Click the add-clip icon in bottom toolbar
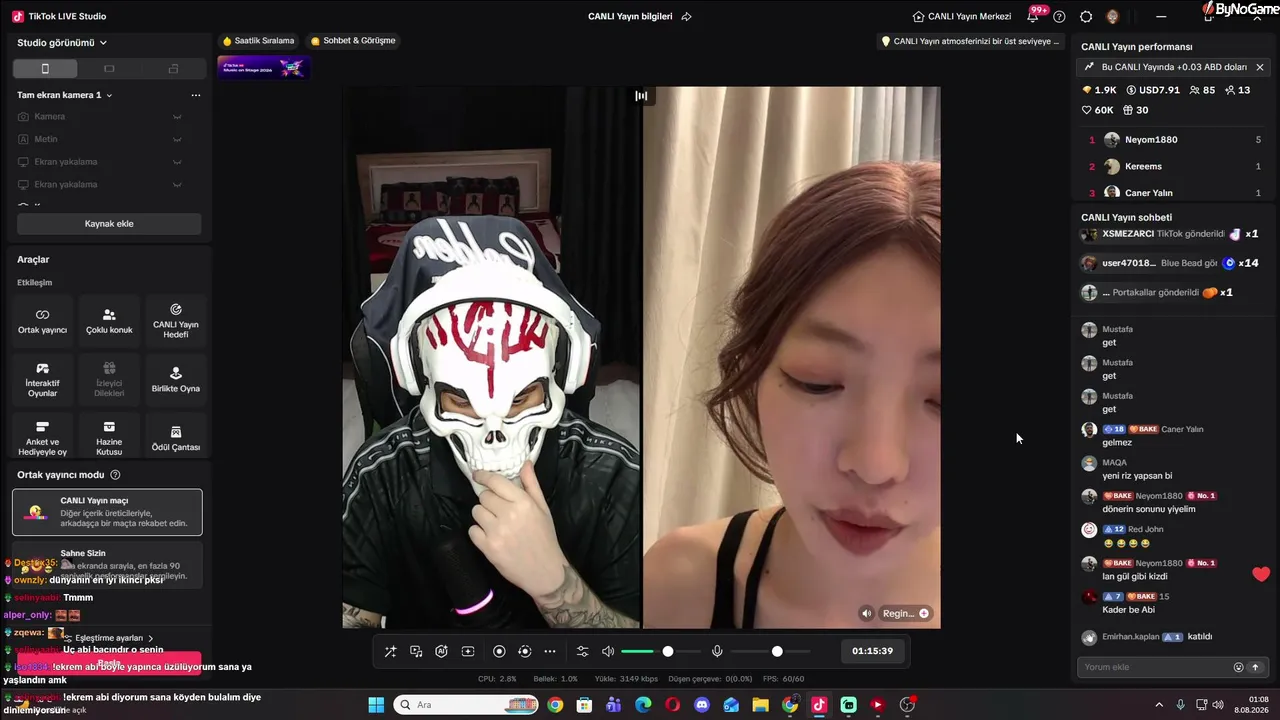This screenshot has height=720, width=1280. (467, 652)
